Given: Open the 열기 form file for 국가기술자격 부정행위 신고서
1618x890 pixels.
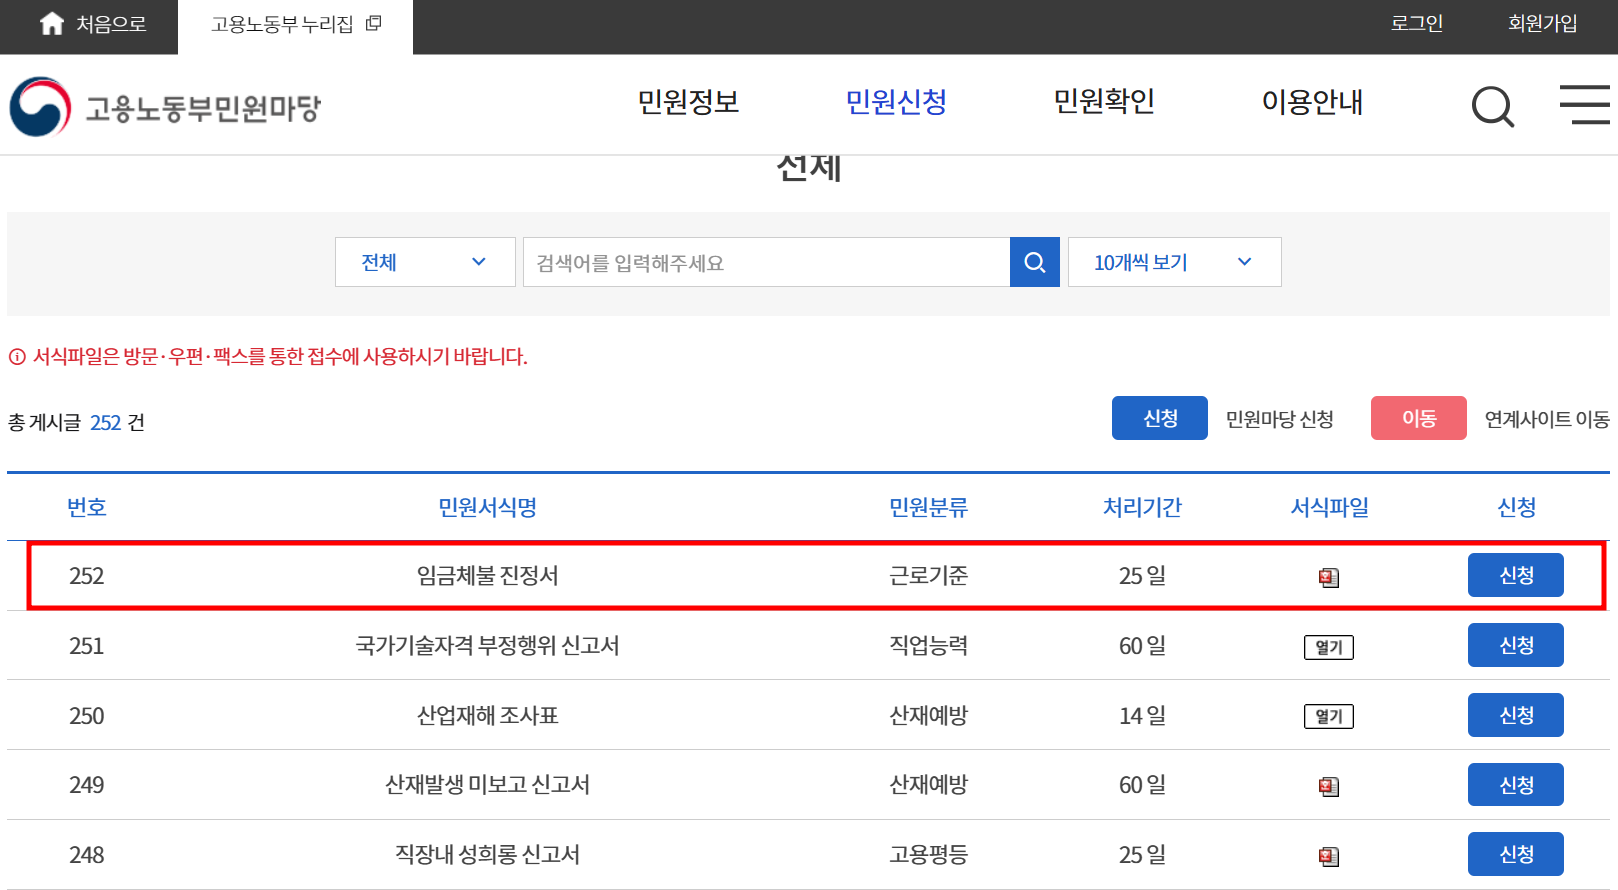Looking at the screenshot, I should (1329, 647).
